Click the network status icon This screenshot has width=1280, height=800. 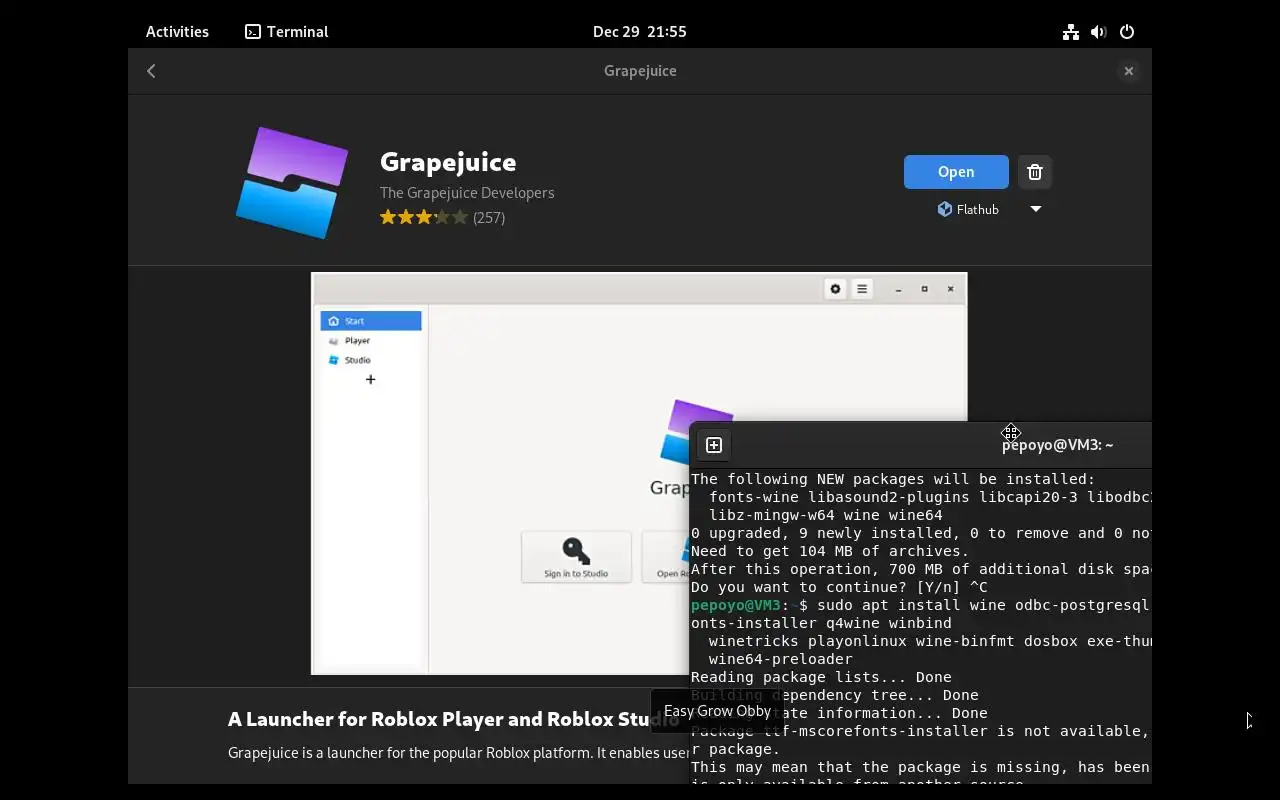(x=1071, y=32)
